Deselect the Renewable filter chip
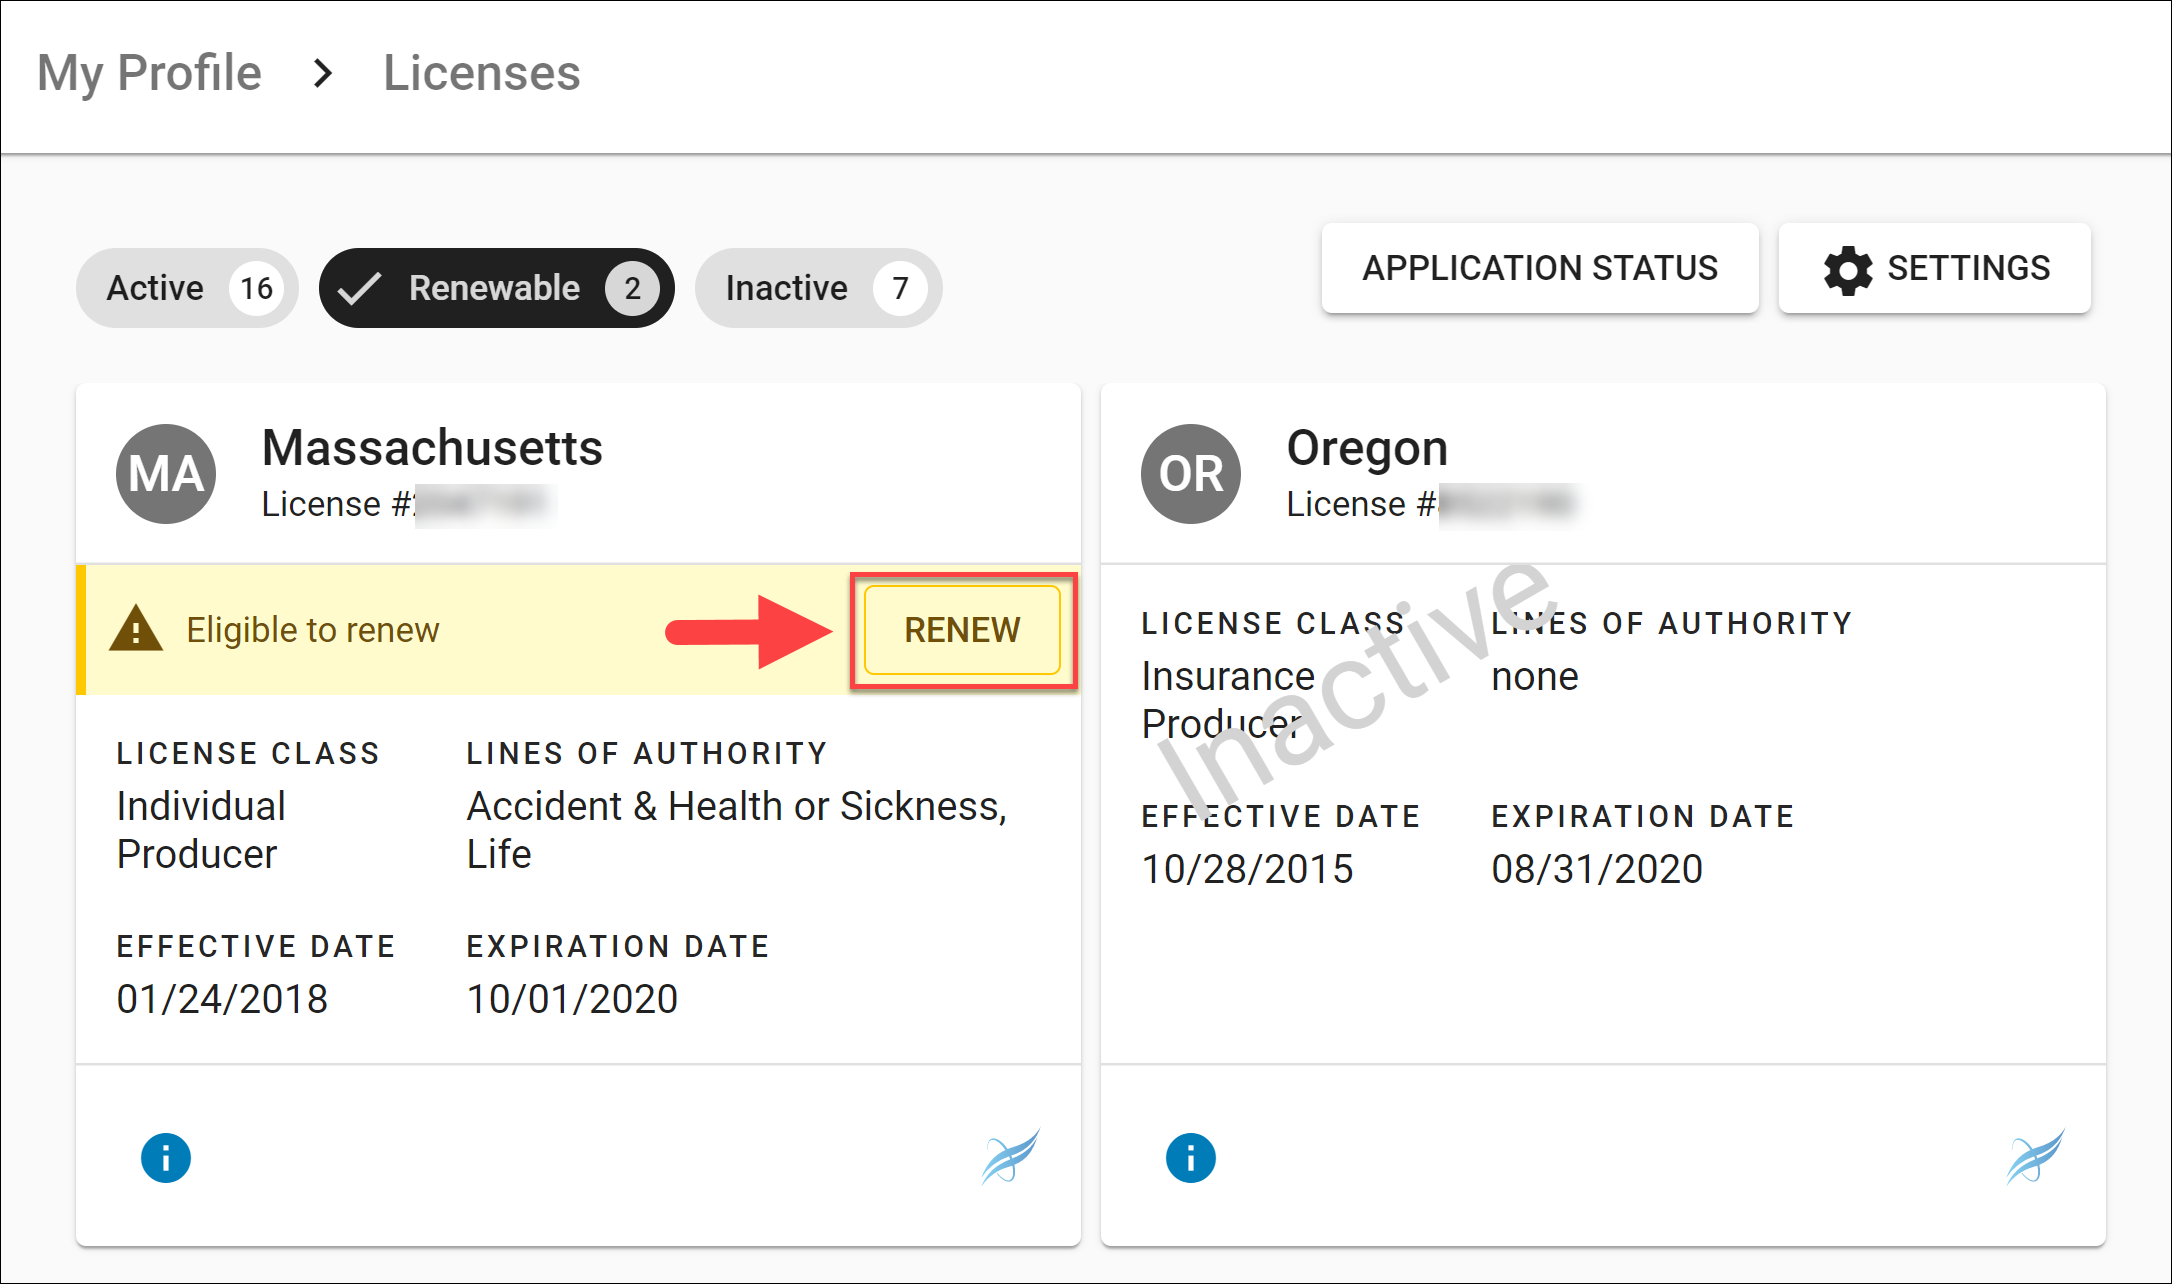 pos(497,288)
